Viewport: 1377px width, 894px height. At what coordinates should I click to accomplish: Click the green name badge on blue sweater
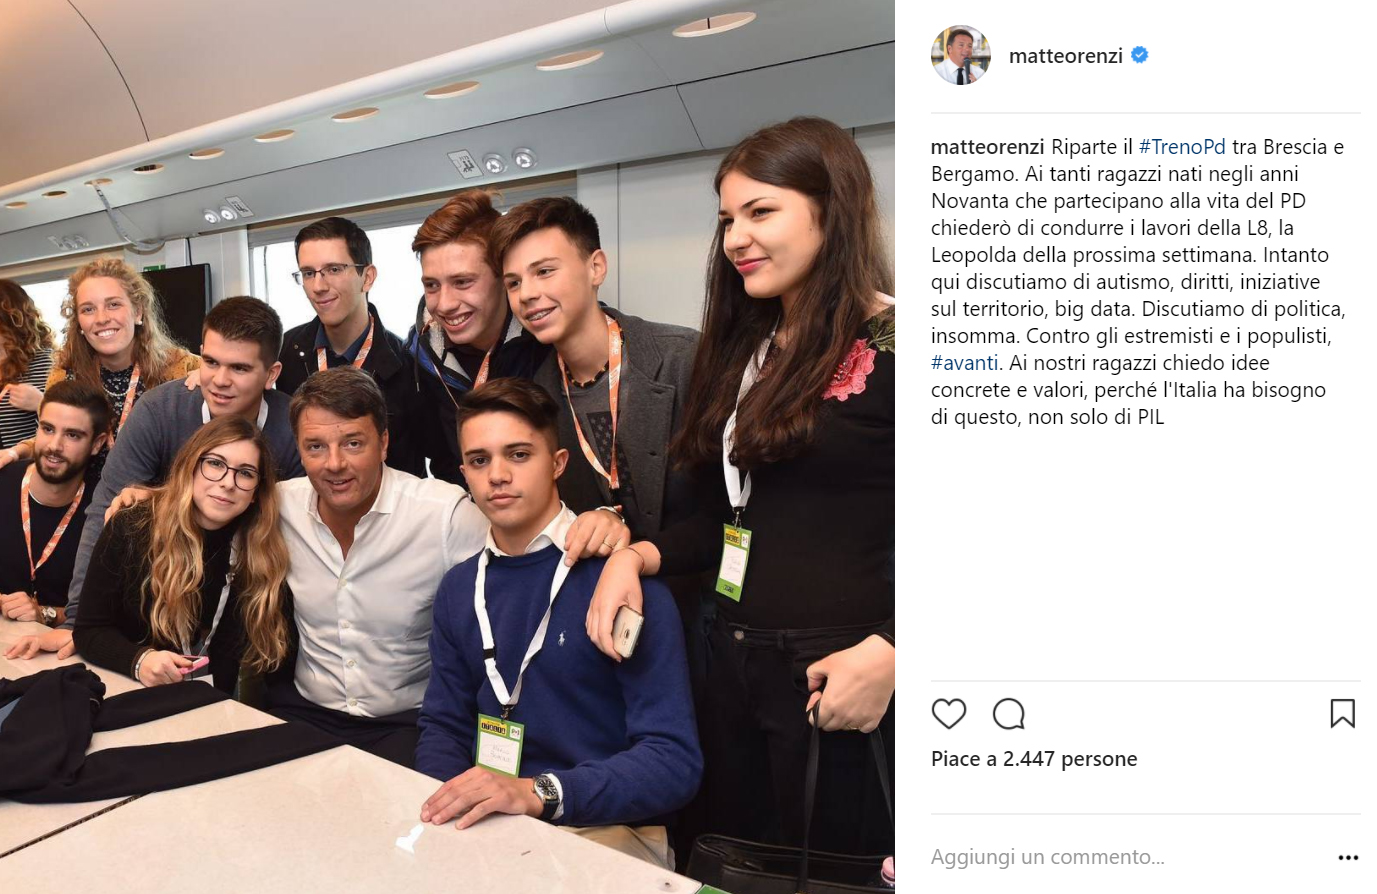click(x=500, y=745)
